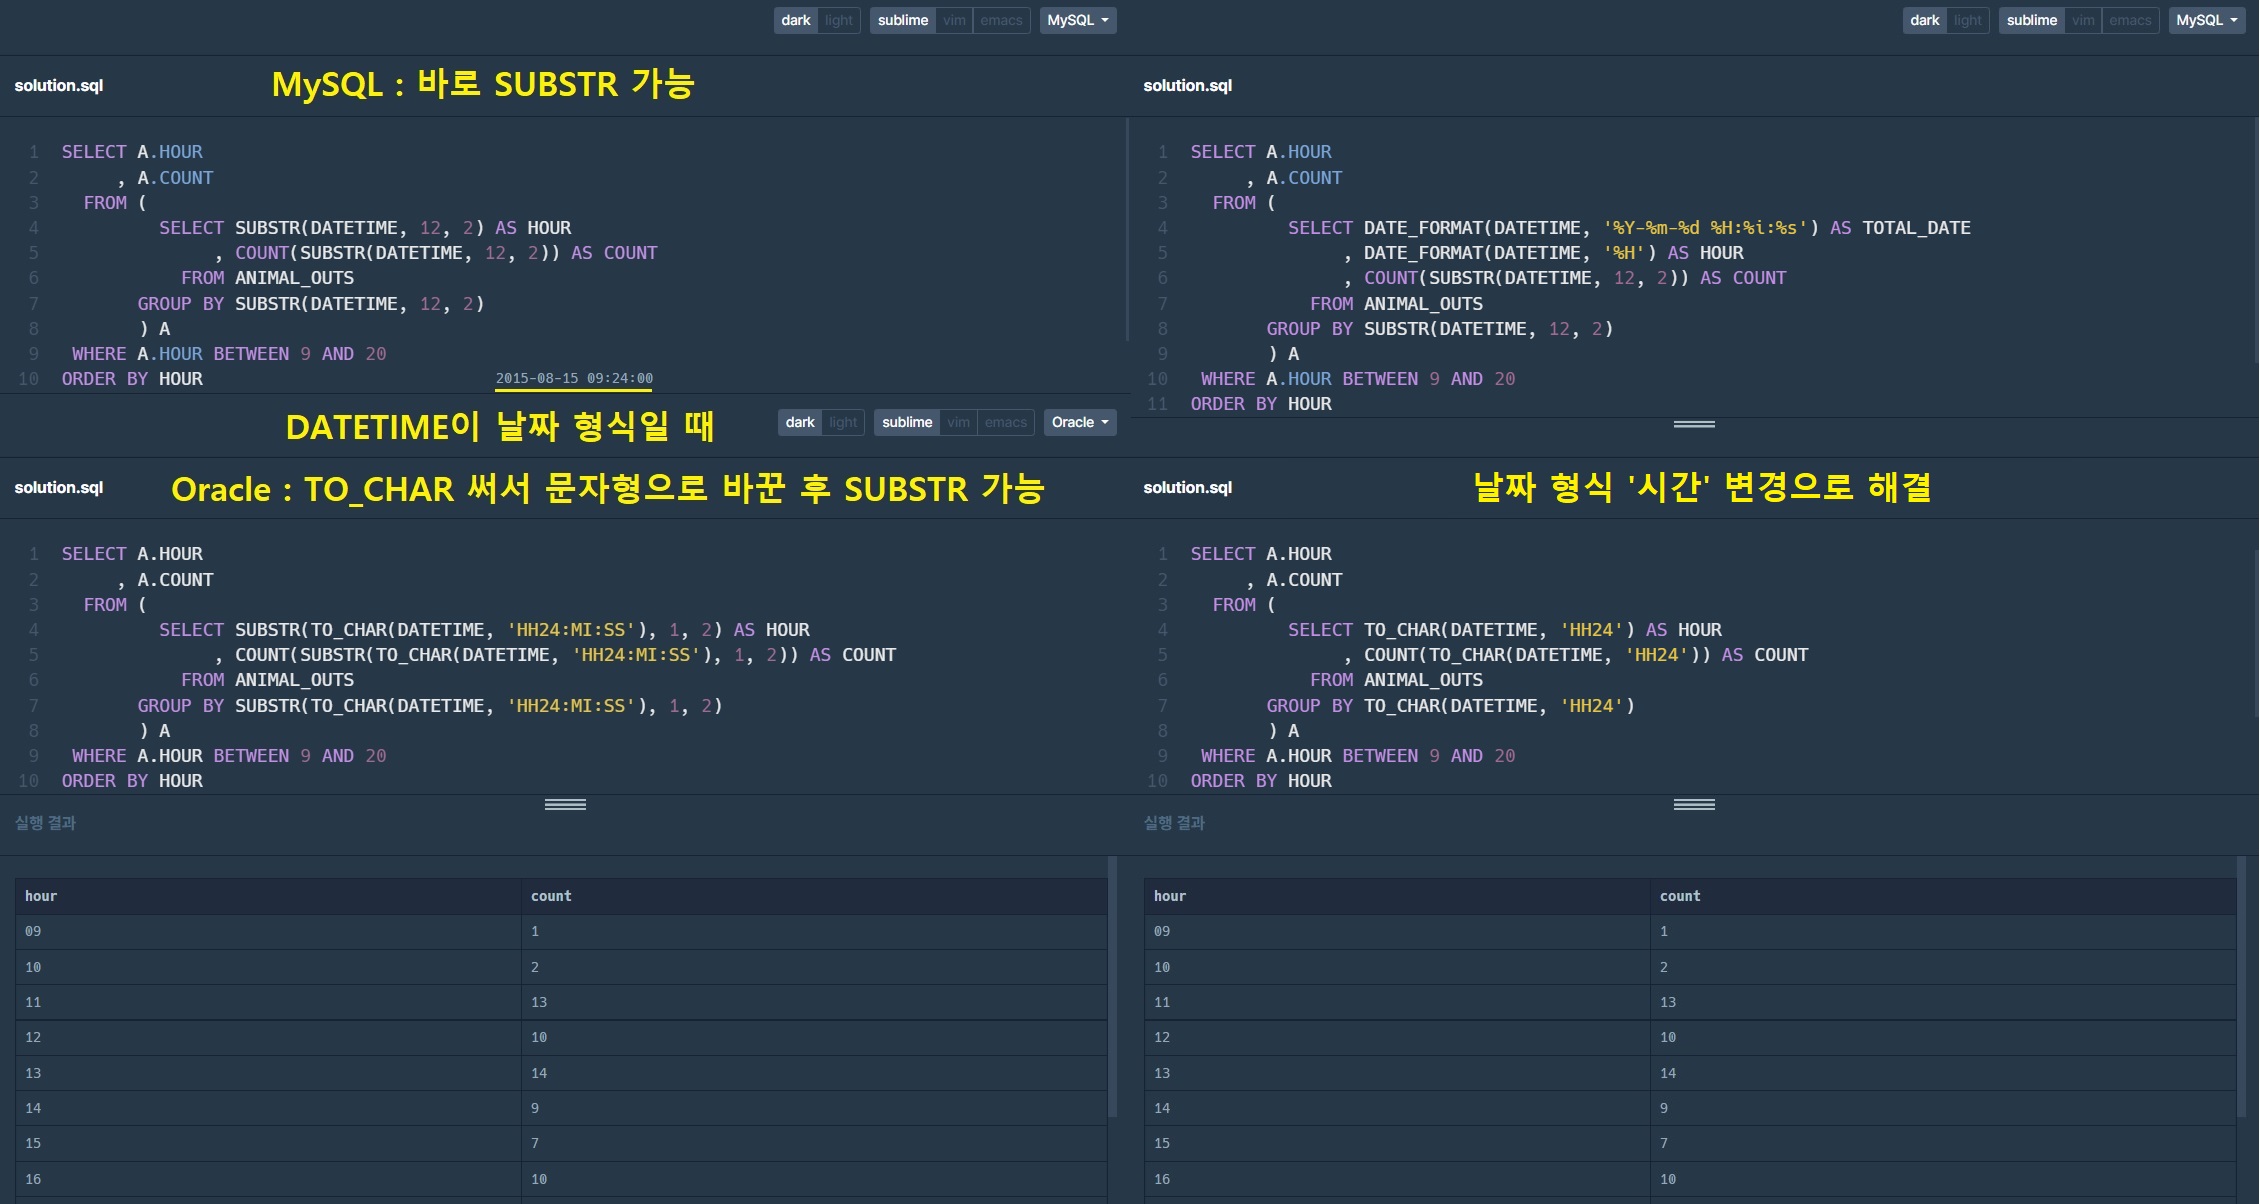Click line 4 in top-left SQL editor

(365, 228)
